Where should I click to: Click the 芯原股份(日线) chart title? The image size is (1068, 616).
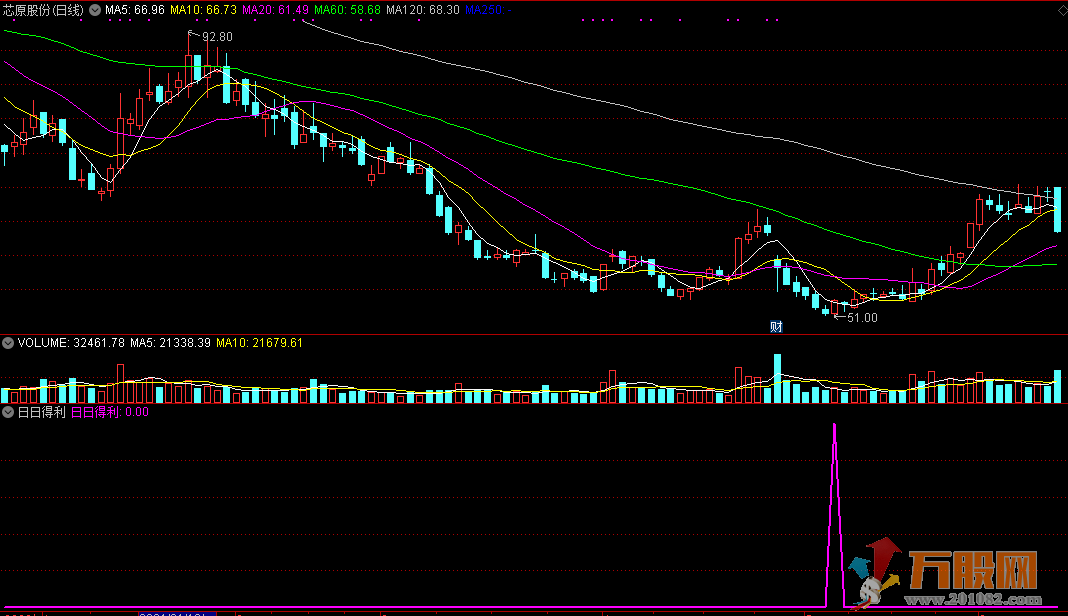44,10
